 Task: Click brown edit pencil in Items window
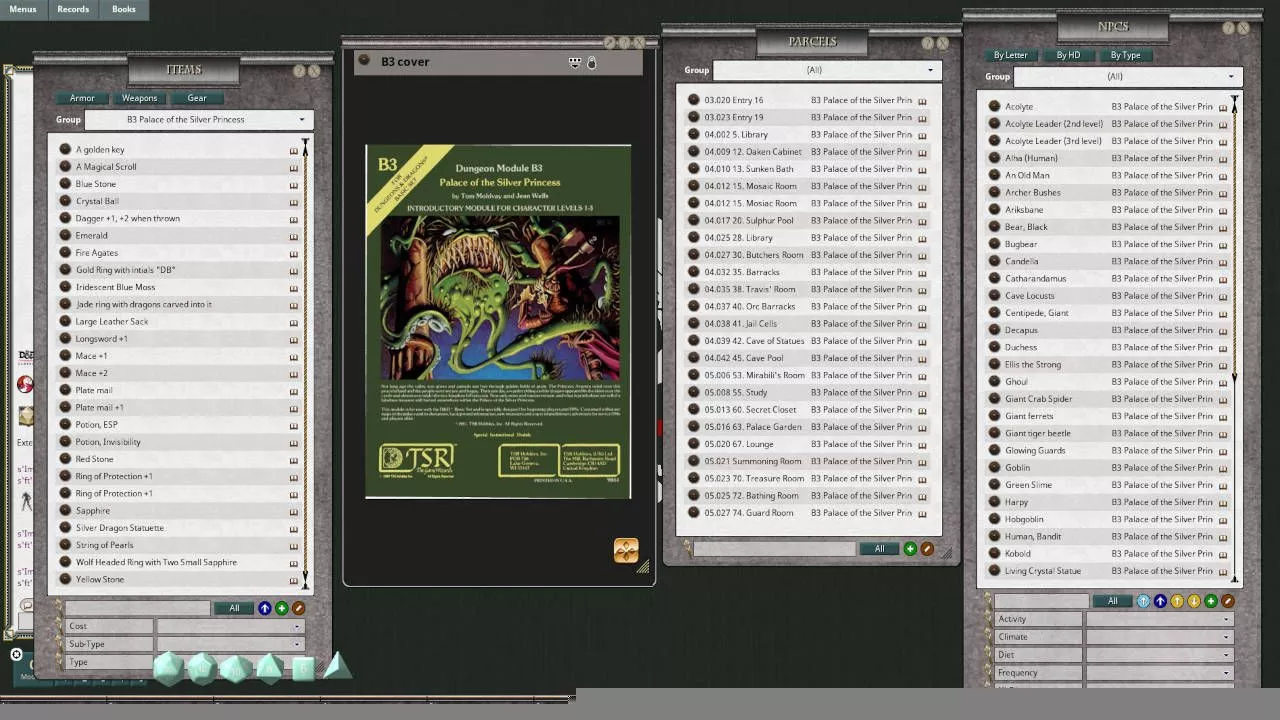[298, 608]
